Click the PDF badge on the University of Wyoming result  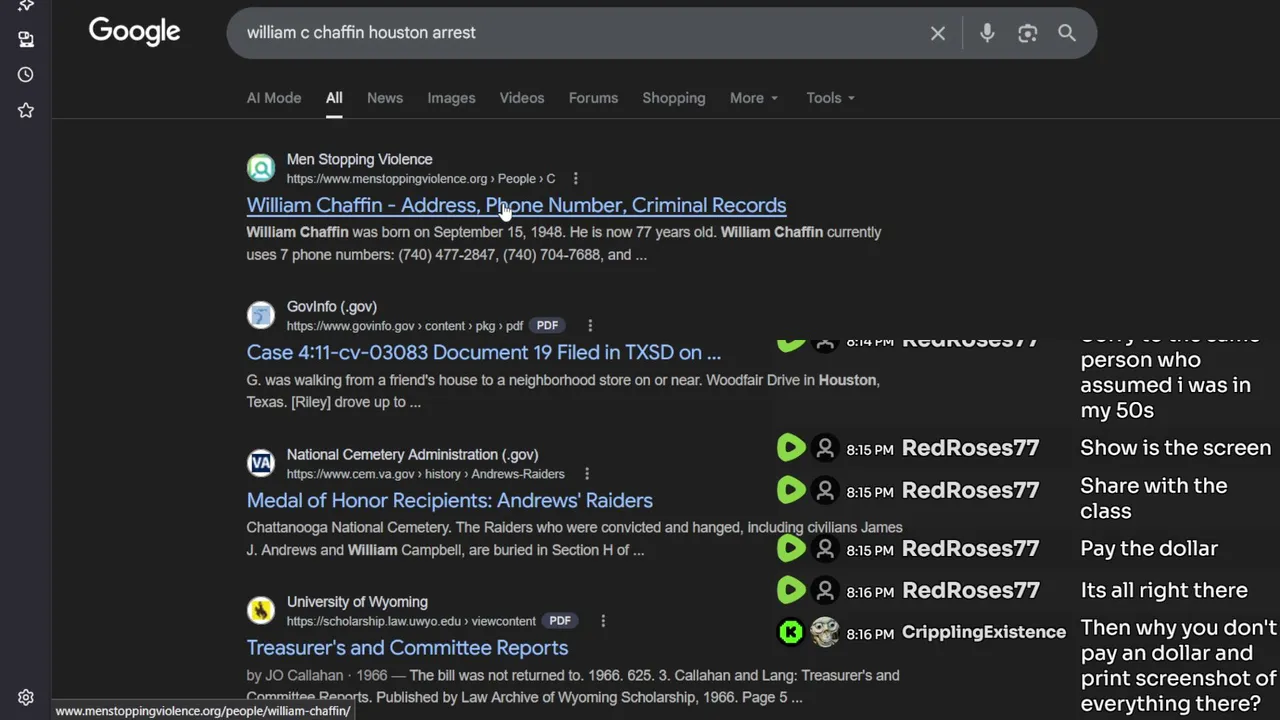560,621
